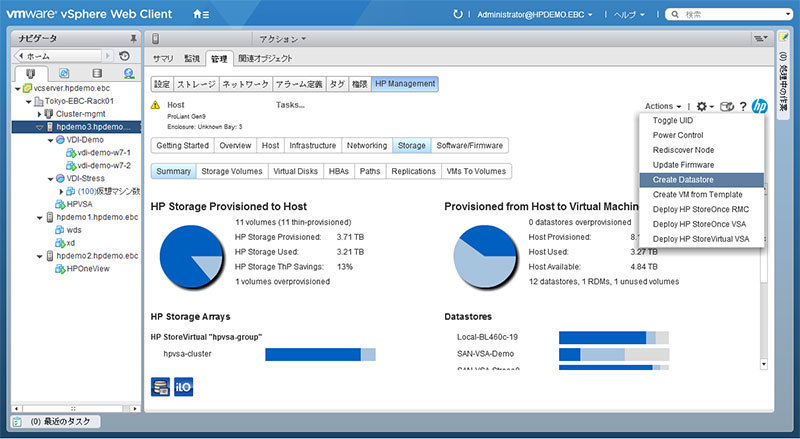Open the work in progress notes icon
The image size is (800, 439).
(x=783, y=37)
